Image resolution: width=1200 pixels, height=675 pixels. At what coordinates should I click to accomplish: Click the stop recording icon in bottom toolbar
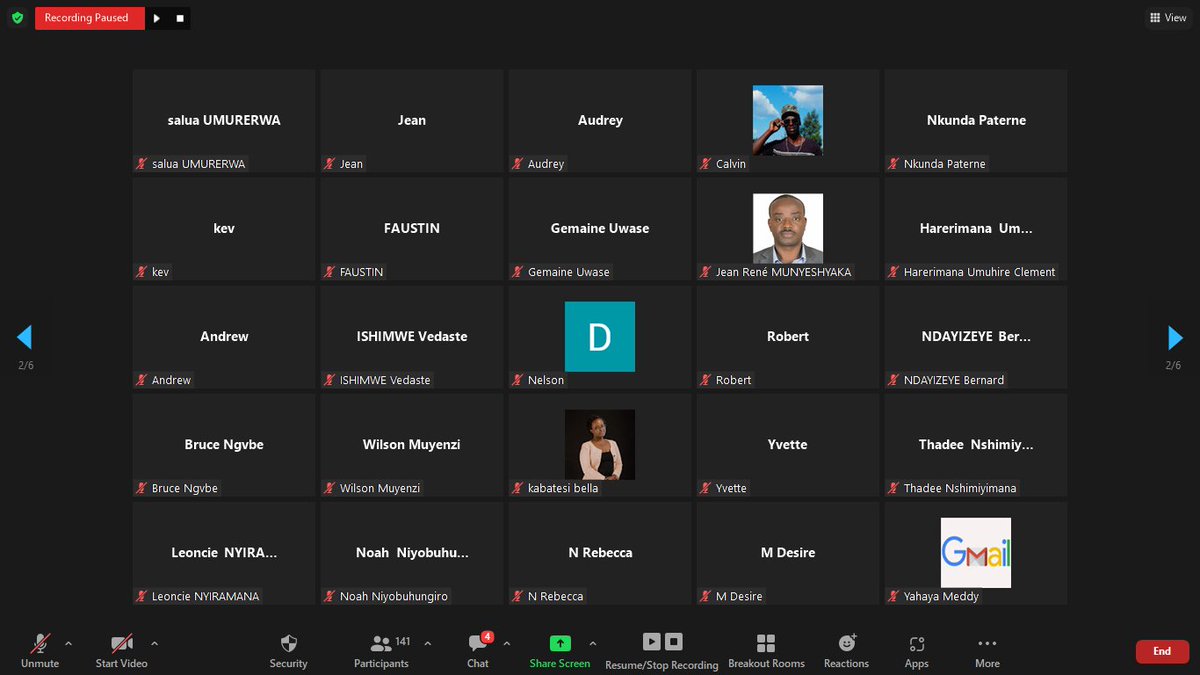(674, 642)
